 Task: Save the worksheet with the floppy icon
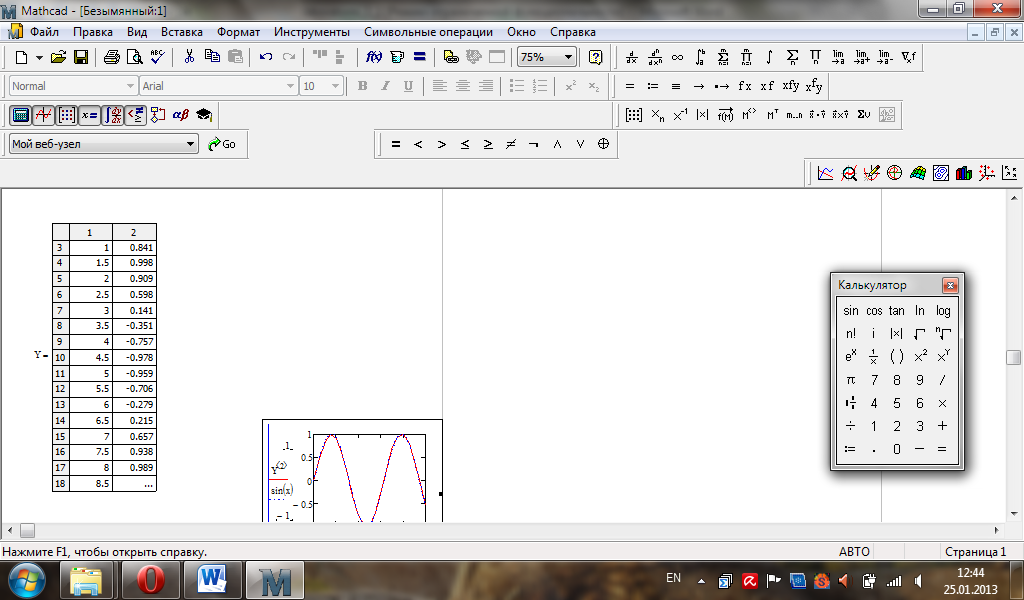coord(81,57)
